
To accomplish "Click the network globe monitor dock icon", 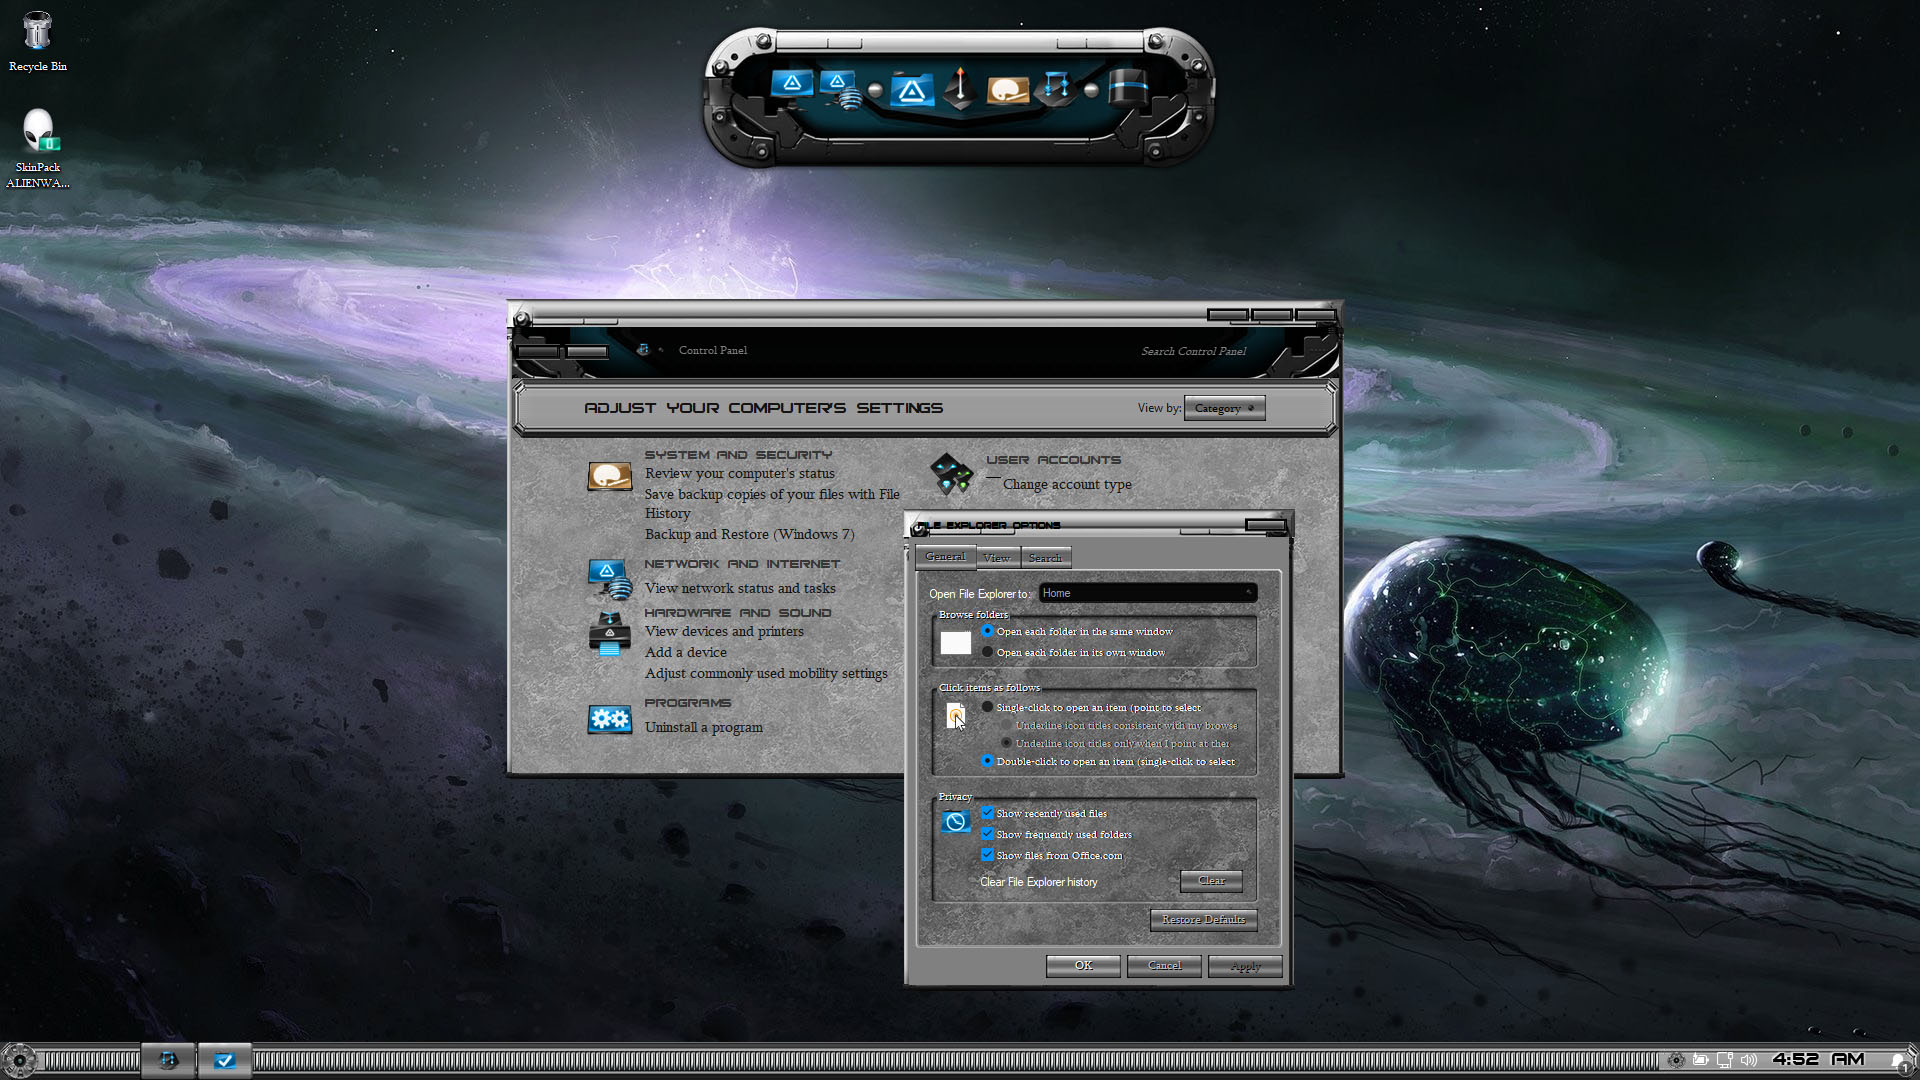I will click(x=841, y=90).
